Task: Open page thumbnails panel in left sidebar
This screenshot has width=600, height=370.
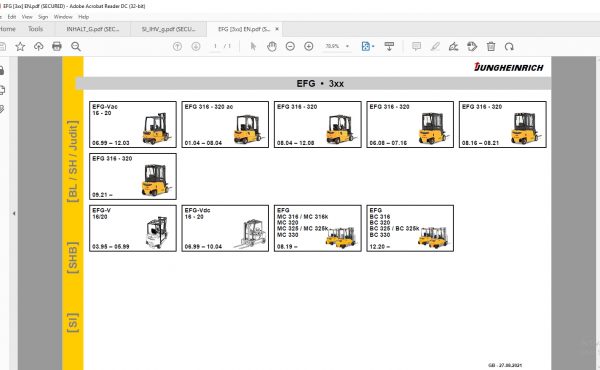Action: point(2,90)
